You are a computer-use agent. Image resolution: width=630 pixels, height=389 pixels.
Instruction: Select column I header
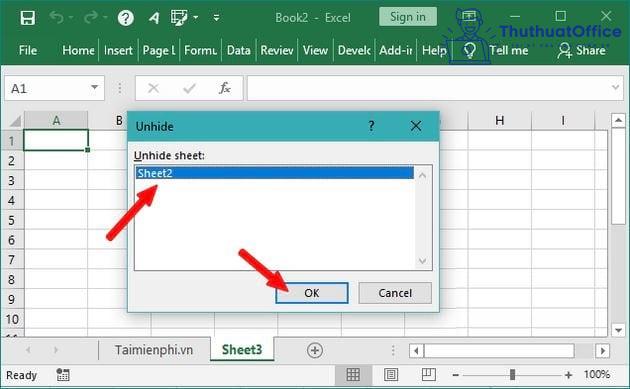click(563, 120)
